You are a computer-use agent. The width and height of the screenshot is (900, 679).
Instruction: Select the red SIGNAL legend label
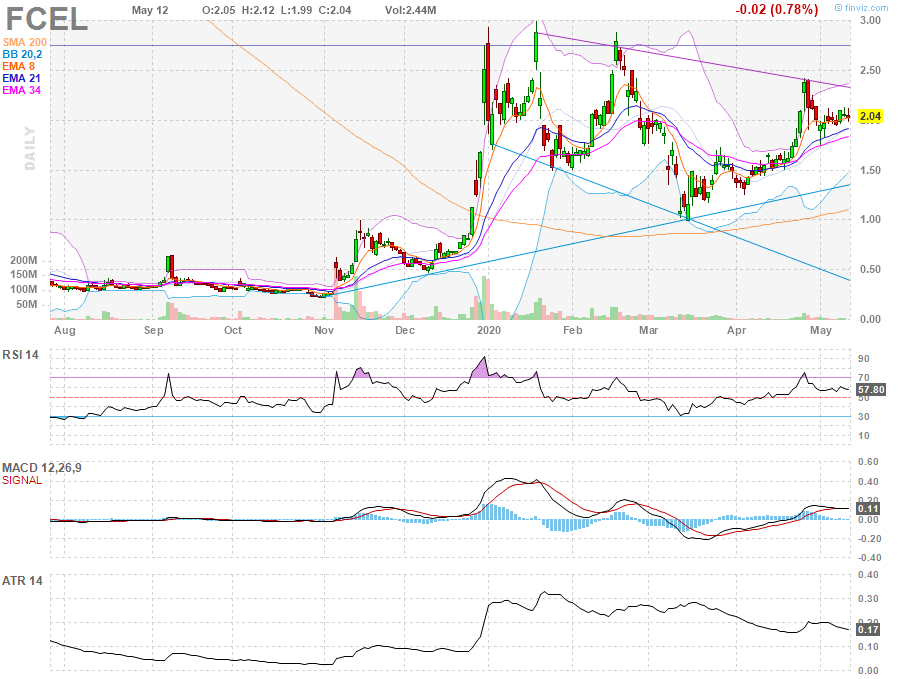point(22,481)
